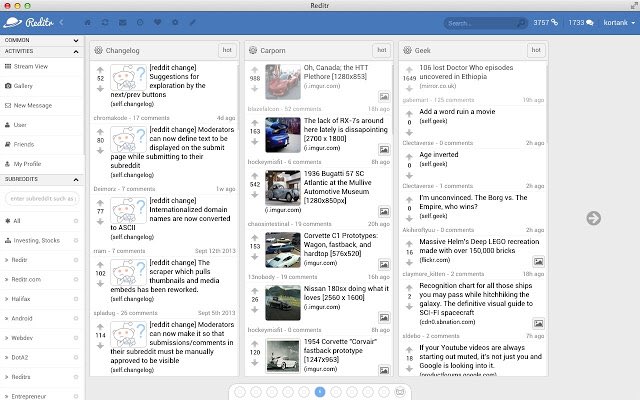Click last icon in bottom page indicator
The height and width of the screenshot is (400, 640).
click(x=400, y=392)
